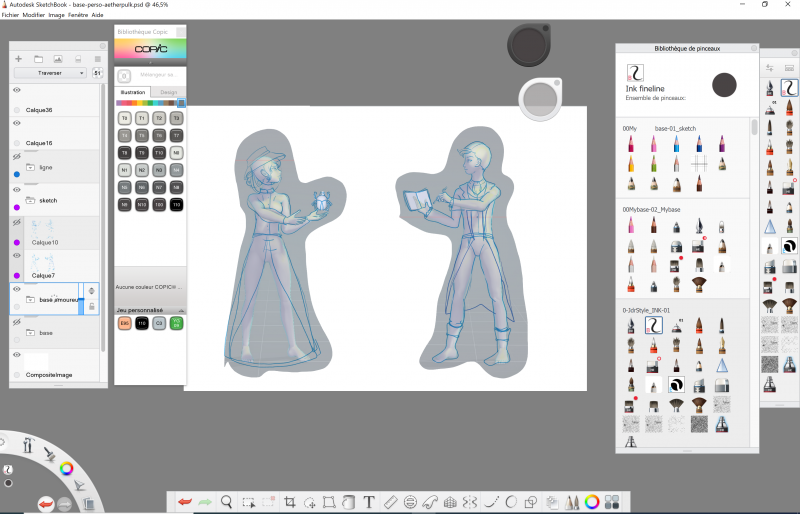
Task: Activate the Ruler guide tool
Action: 390,502
